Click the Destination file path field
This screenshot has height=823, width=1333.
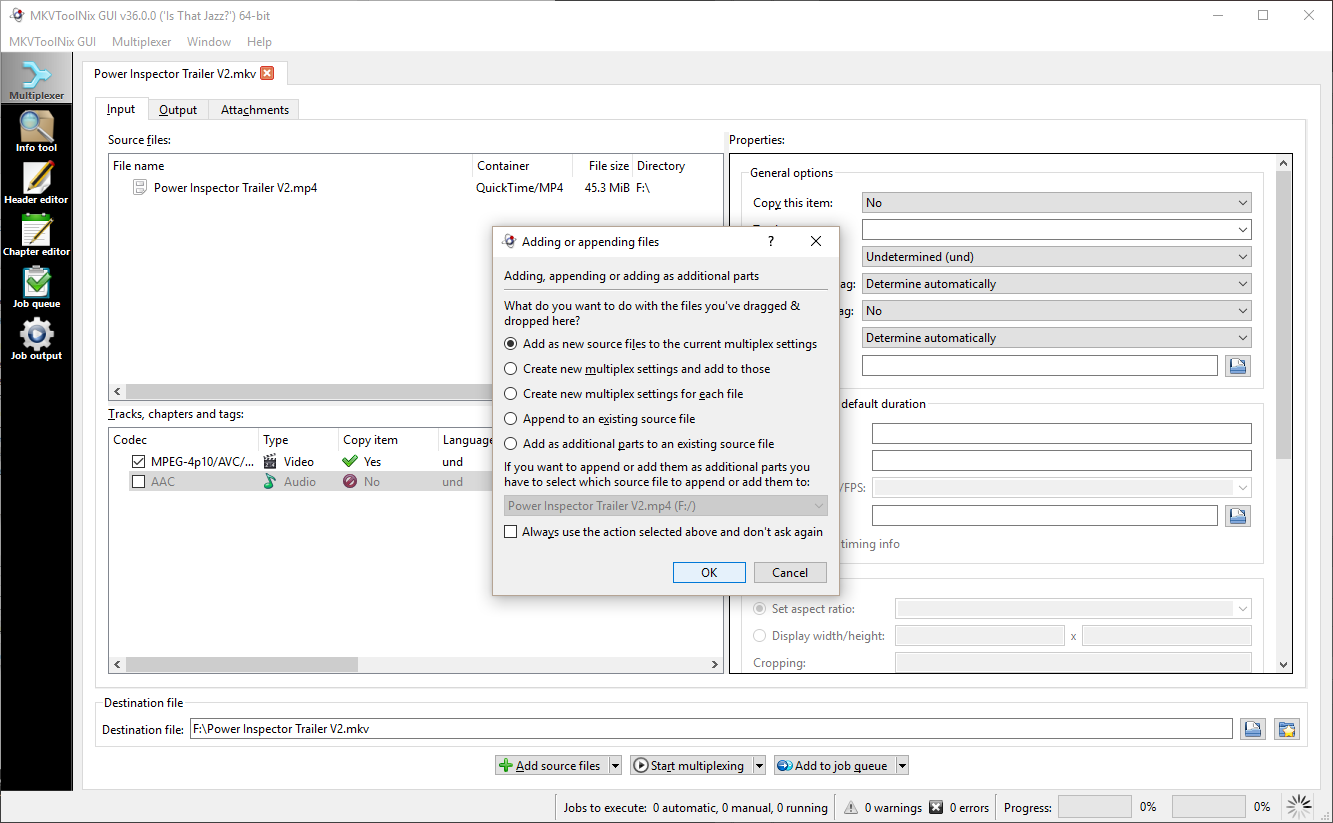point(710,729)
